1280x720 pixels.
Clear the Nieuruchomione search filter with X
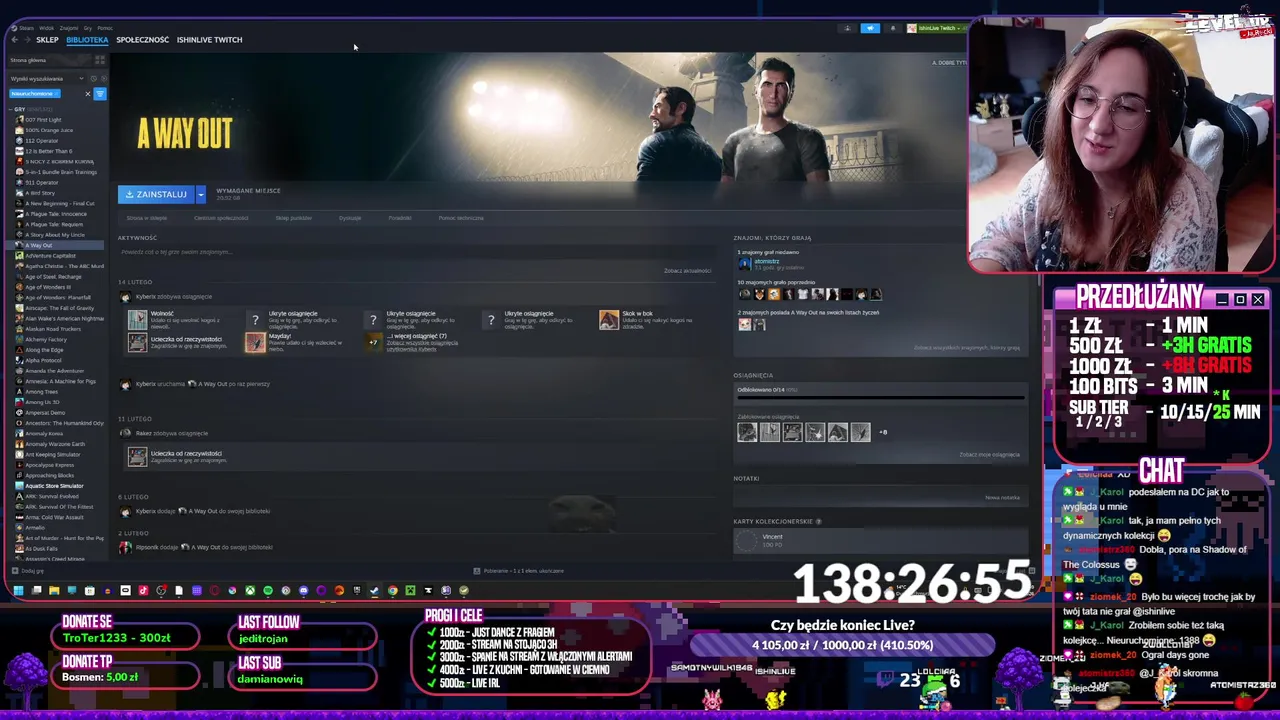[87, 94]
